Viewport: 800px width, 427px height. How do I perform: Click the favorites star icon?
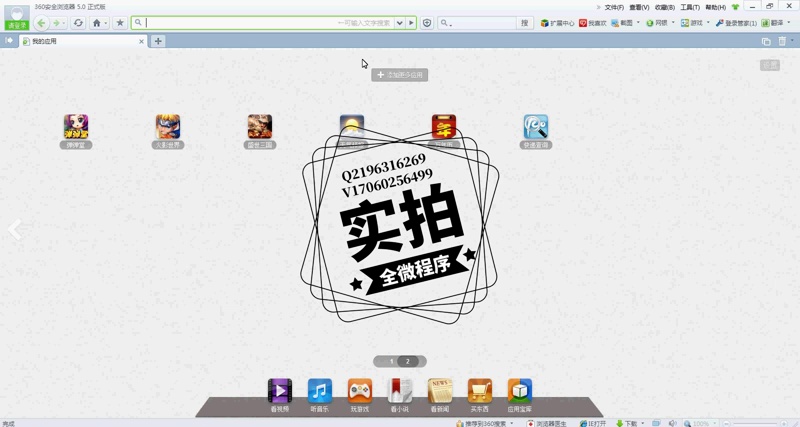(x=120, y=23)
